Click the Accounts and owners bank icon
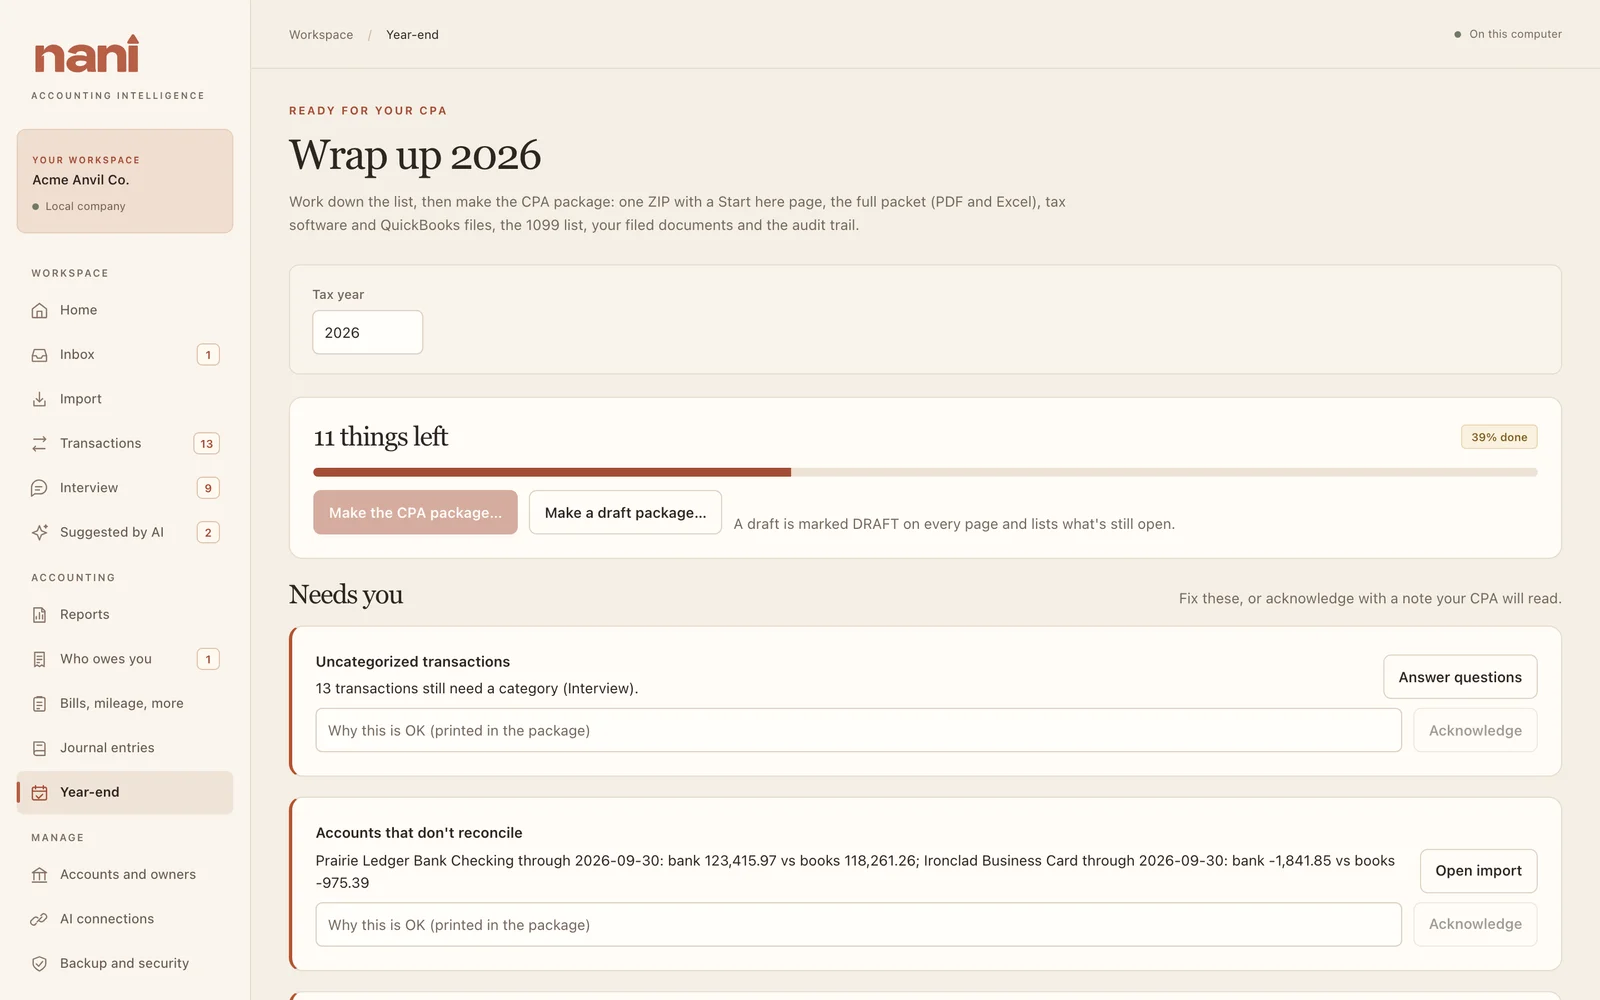Viewport: 1600px width, 1000px height. tap(39, 875)
